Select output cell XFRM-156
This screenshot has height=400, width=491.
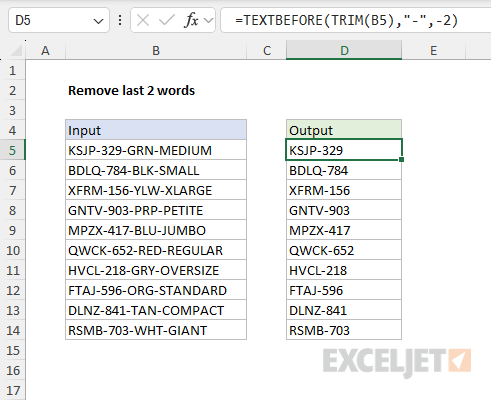coord(344,190)
